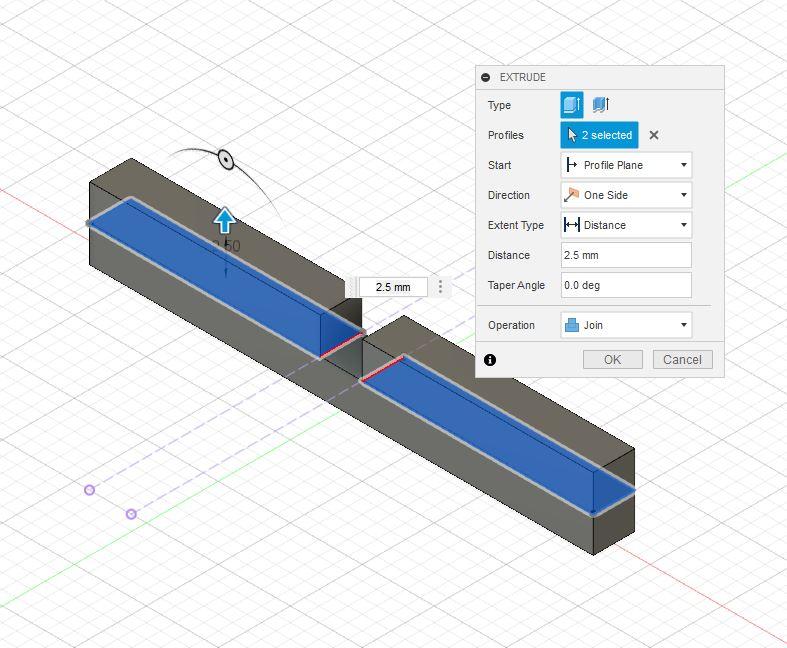Cancel the extrude operation
787x648 pixels.
pyautogui.click(x=682, y=360)
